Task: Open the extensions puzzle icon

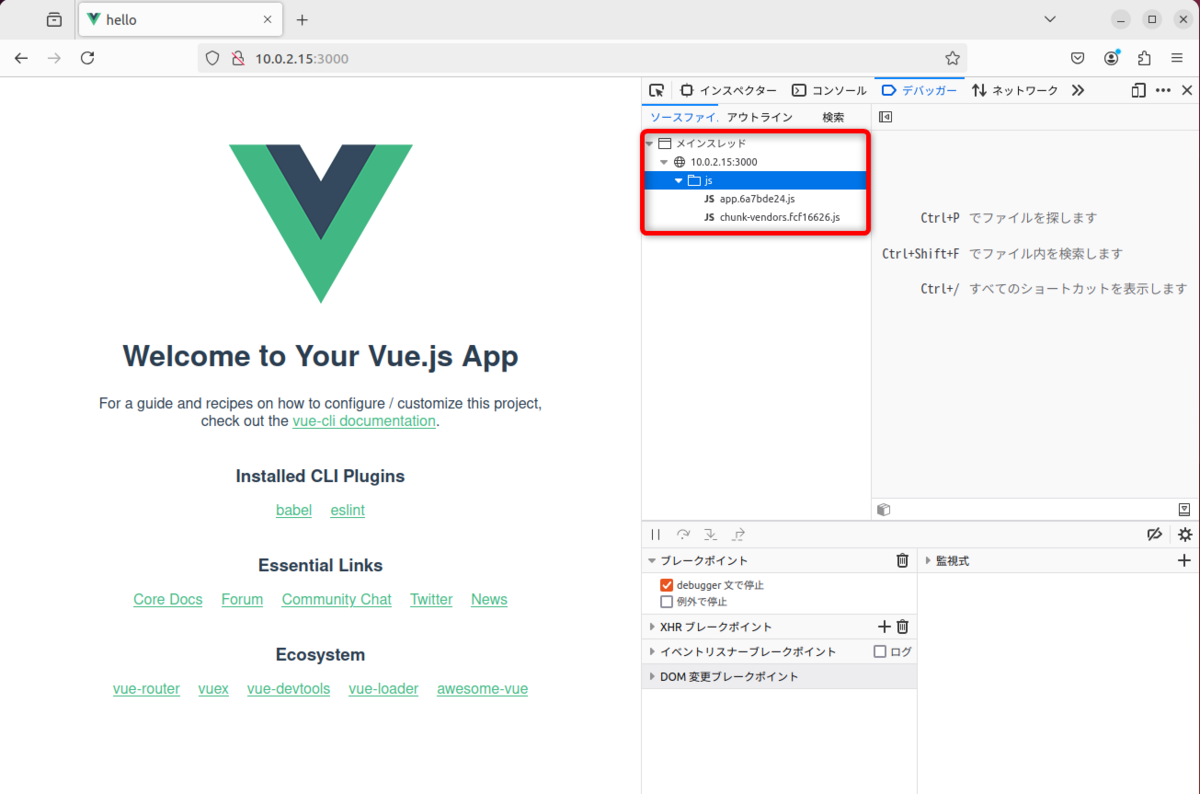Action: pyautogui.click(x=1145, y=58)
